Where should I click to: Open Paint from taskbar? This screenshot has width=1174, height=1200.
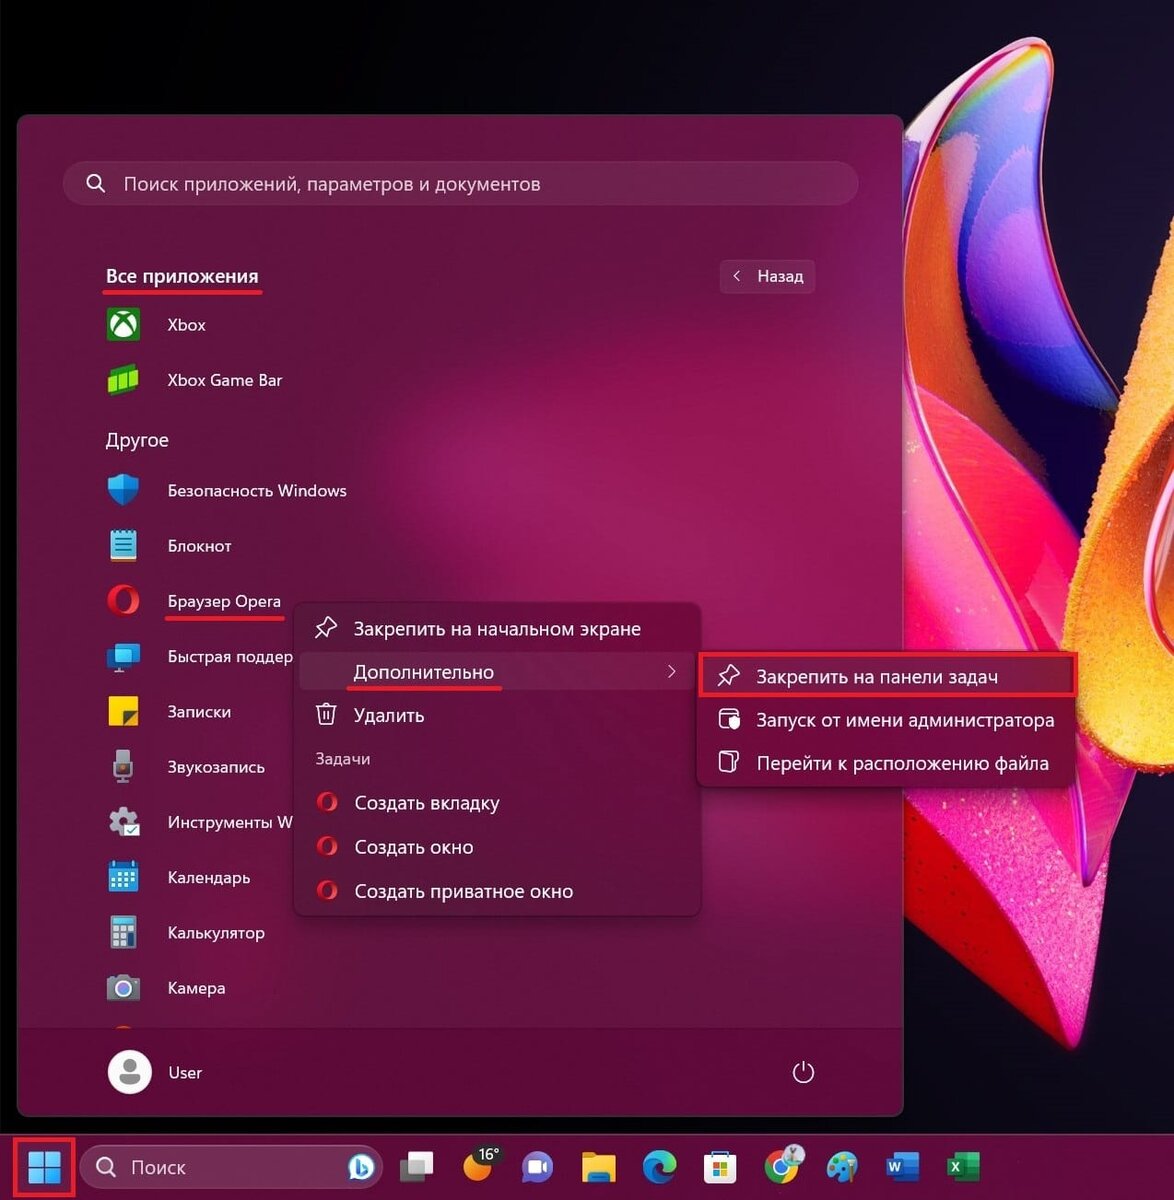click(x=842, y=1166)
